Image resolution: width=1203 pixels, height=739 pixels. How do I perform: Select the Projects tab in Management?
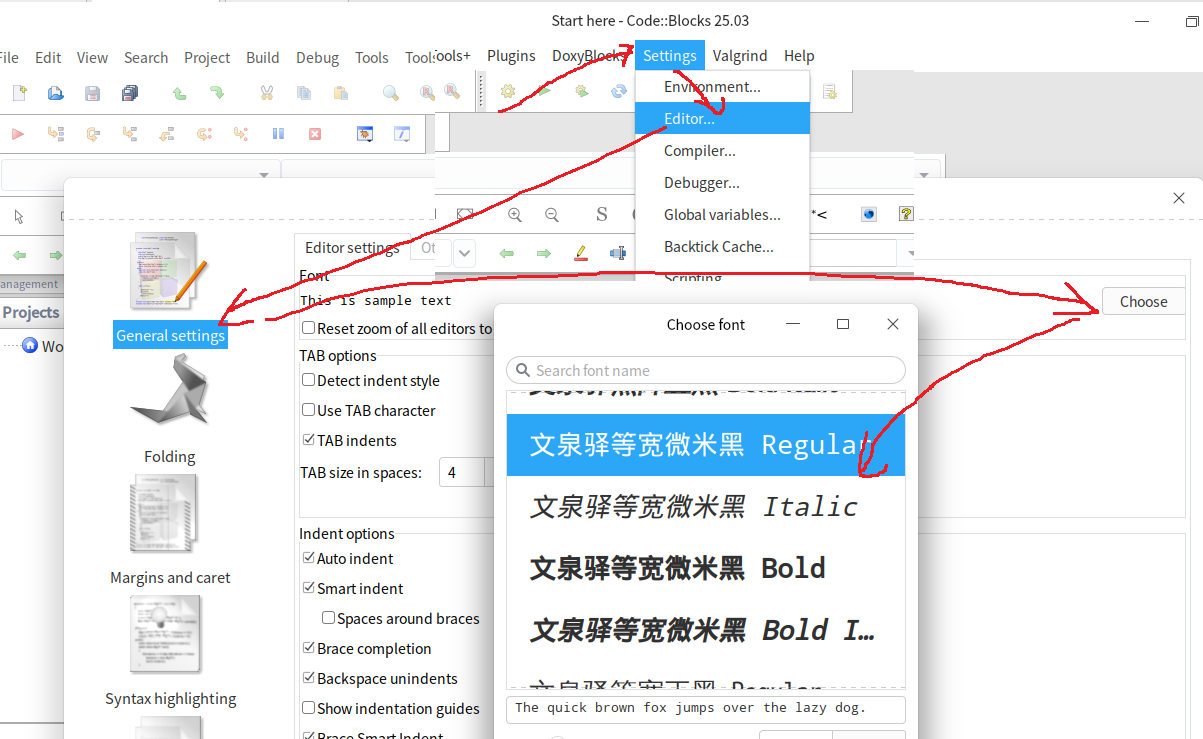[x=31, y=313]
